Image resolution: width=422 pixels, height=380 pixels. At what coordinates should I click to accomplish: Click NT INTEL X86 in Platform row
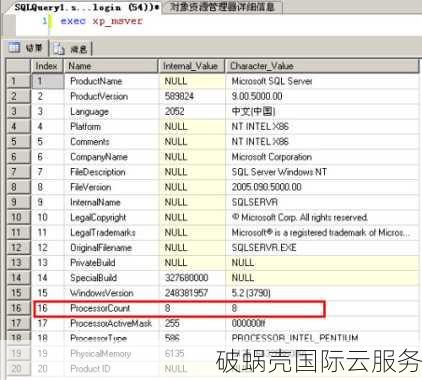click(322, 127)
